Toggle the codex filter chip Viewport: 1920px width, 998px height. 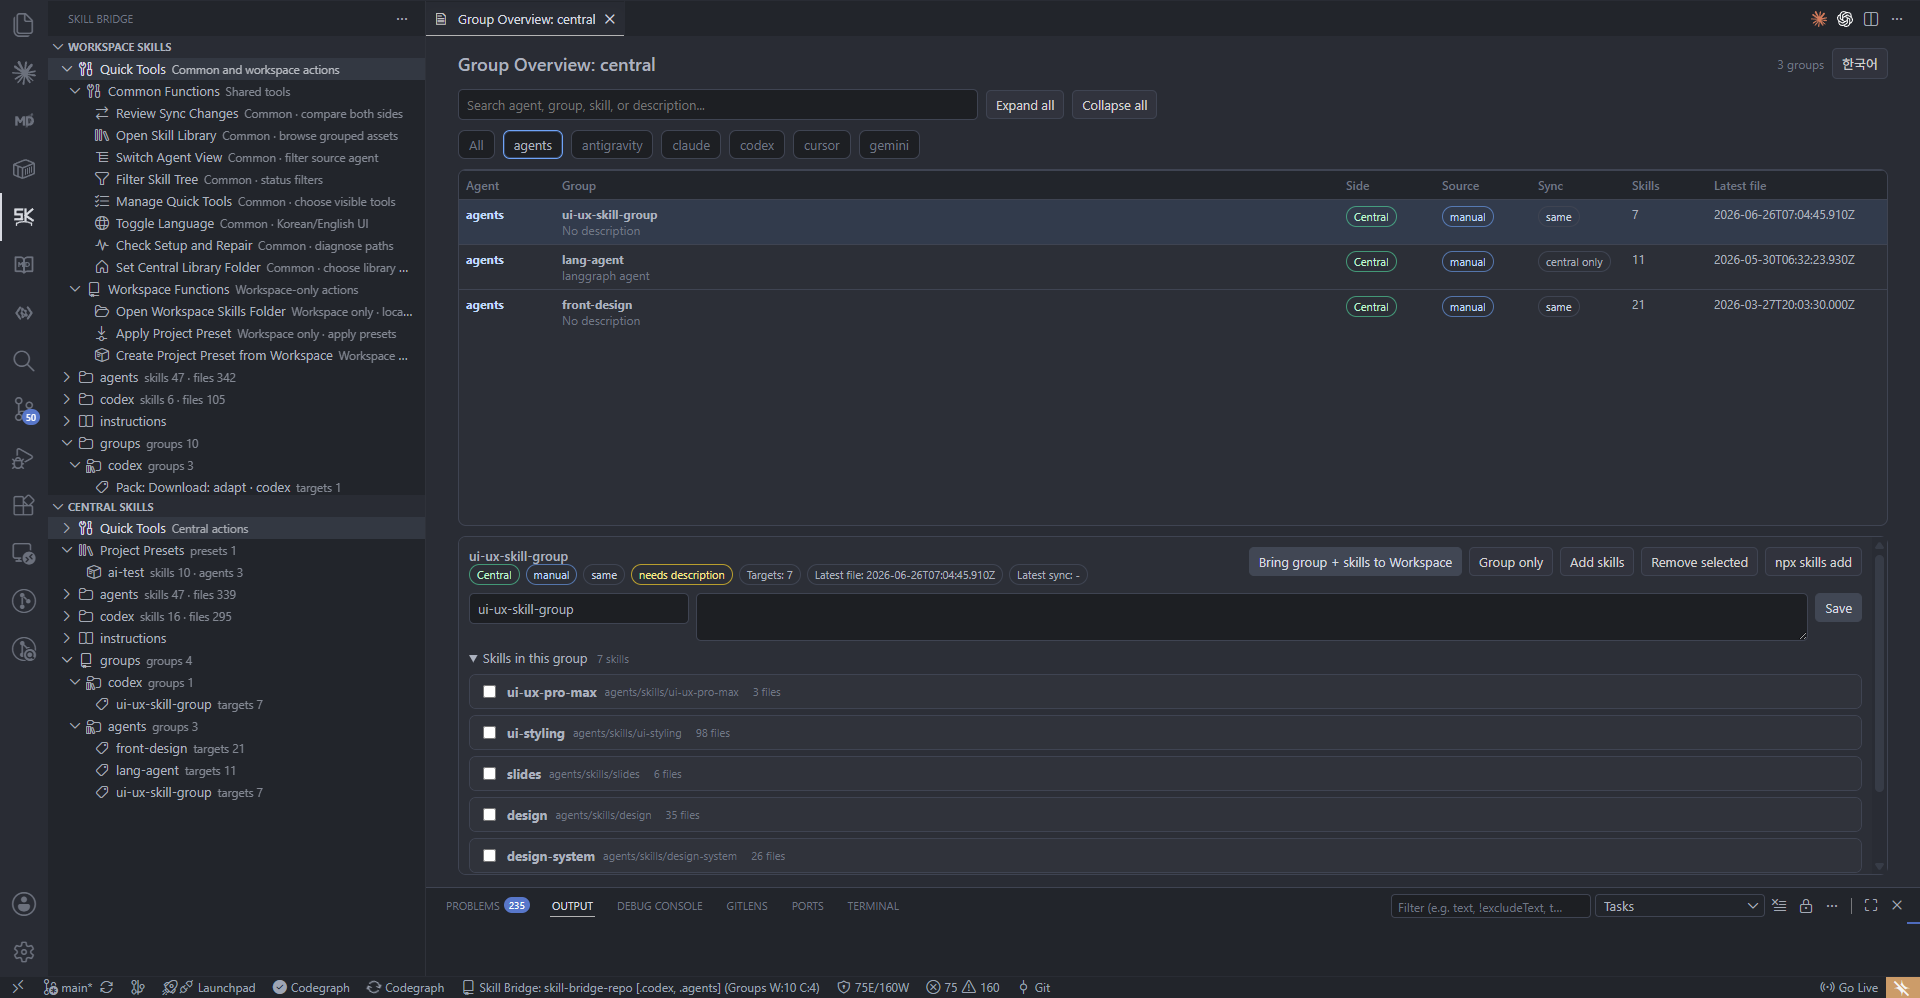point(757,145)
